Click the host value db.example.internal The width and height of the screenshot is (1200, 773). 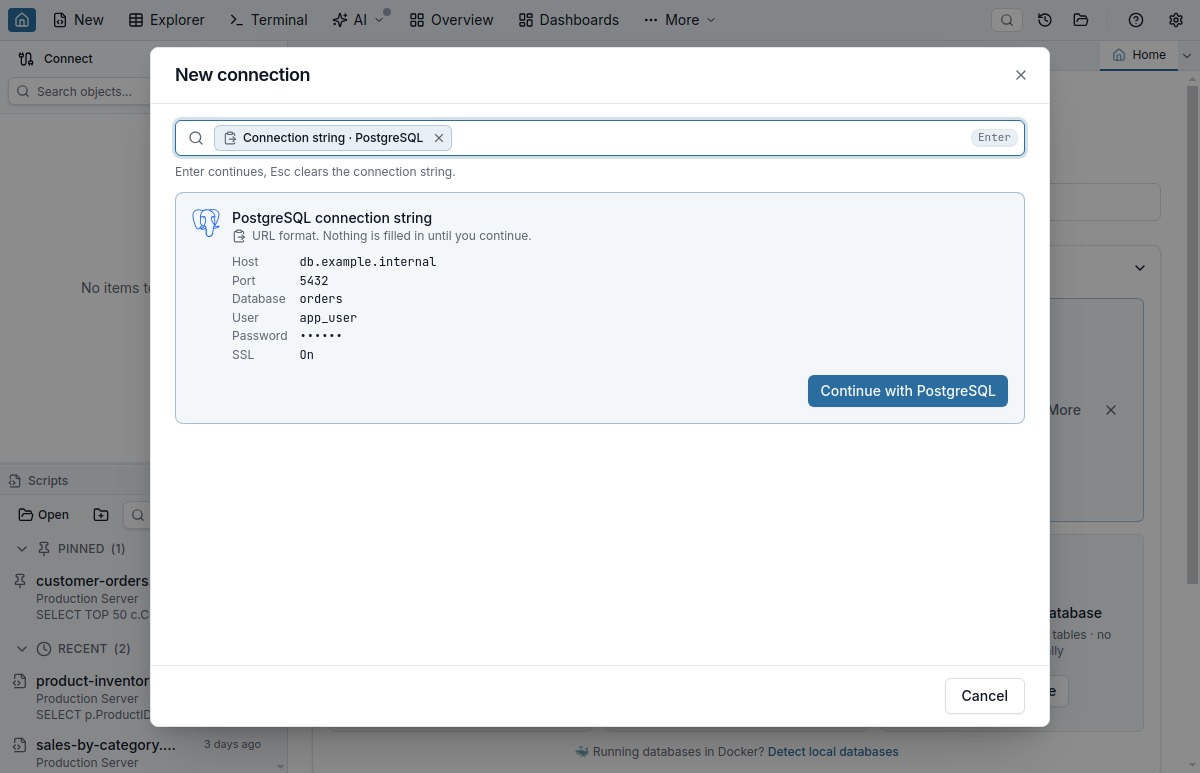pyautogui.click(x=368, y=262)
